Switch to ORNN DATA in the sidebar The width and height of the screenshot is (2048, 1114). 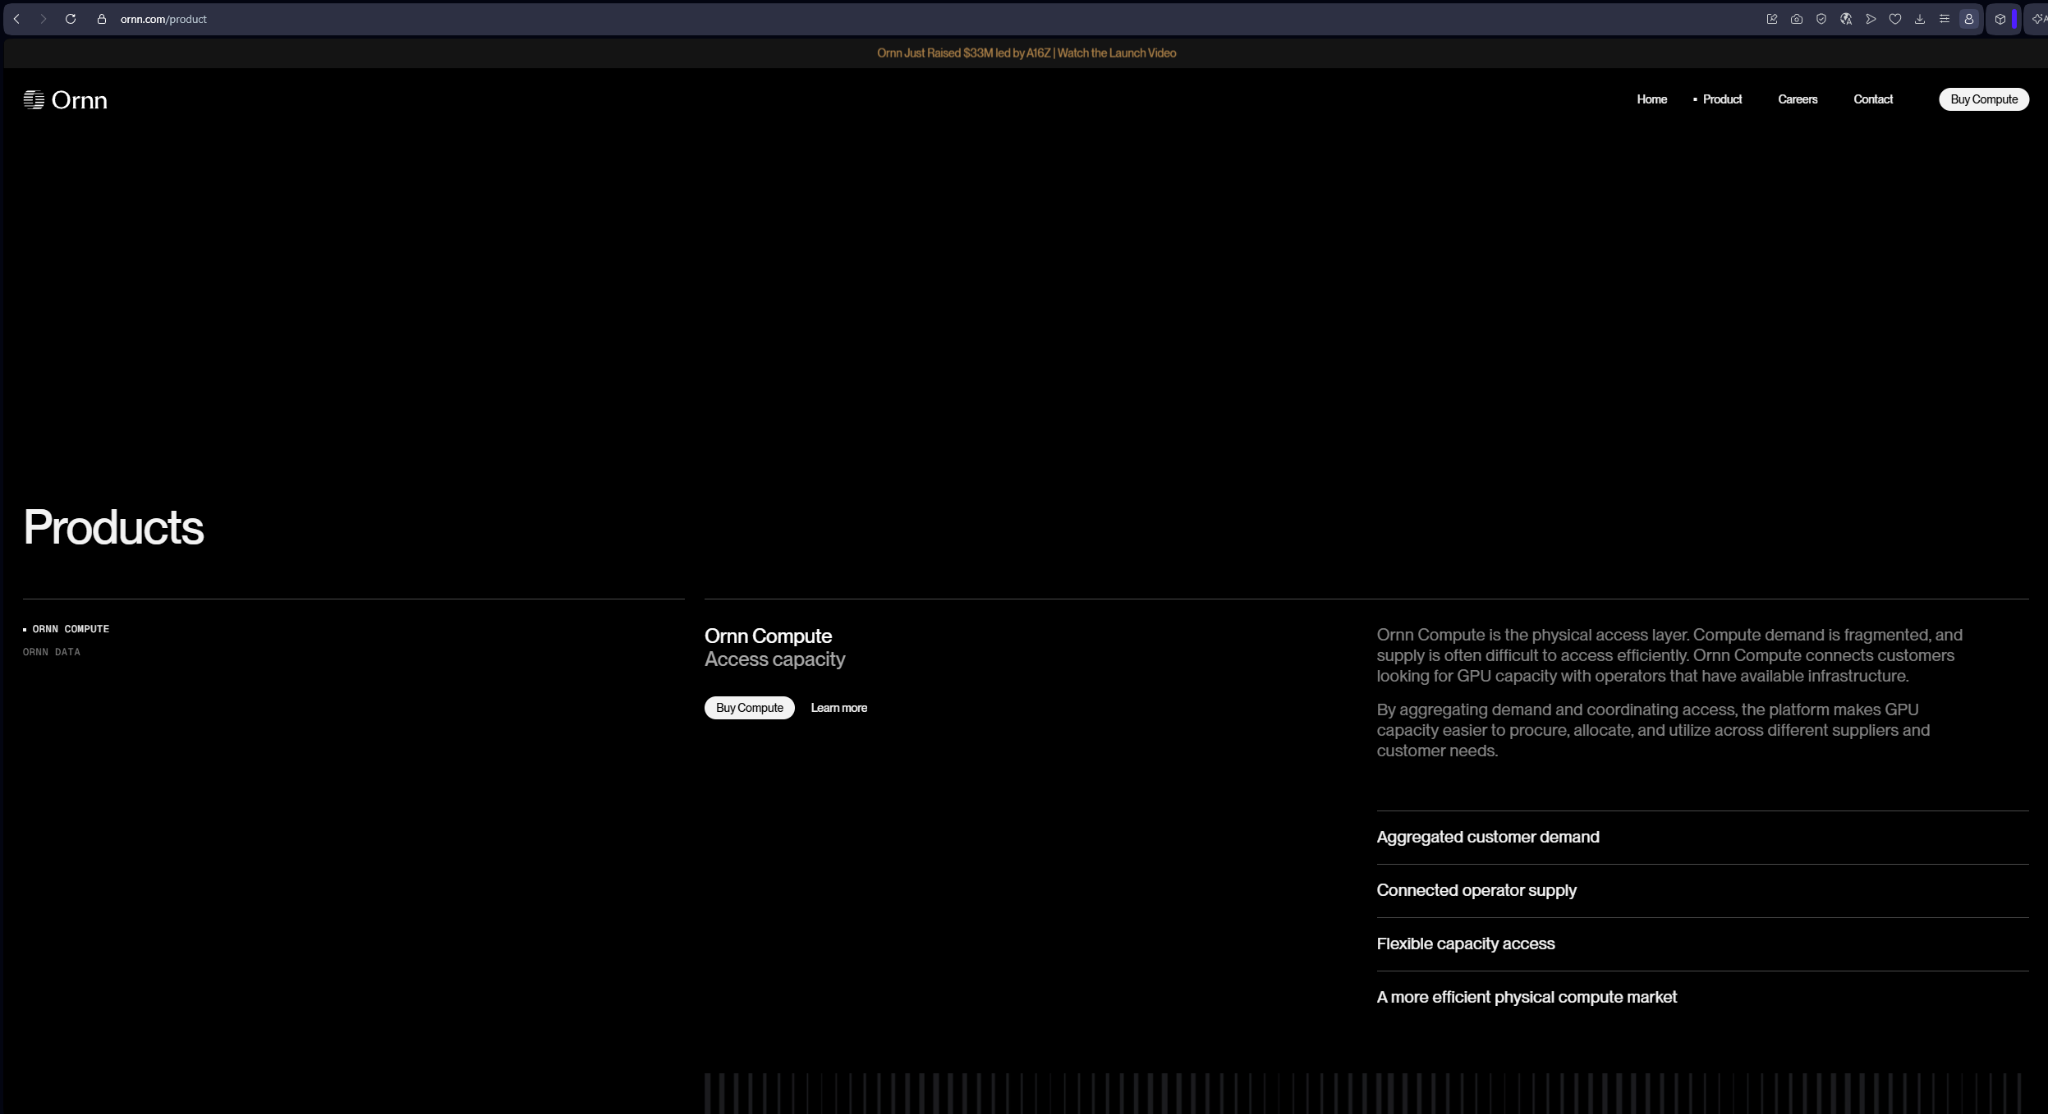click(51, 652)
